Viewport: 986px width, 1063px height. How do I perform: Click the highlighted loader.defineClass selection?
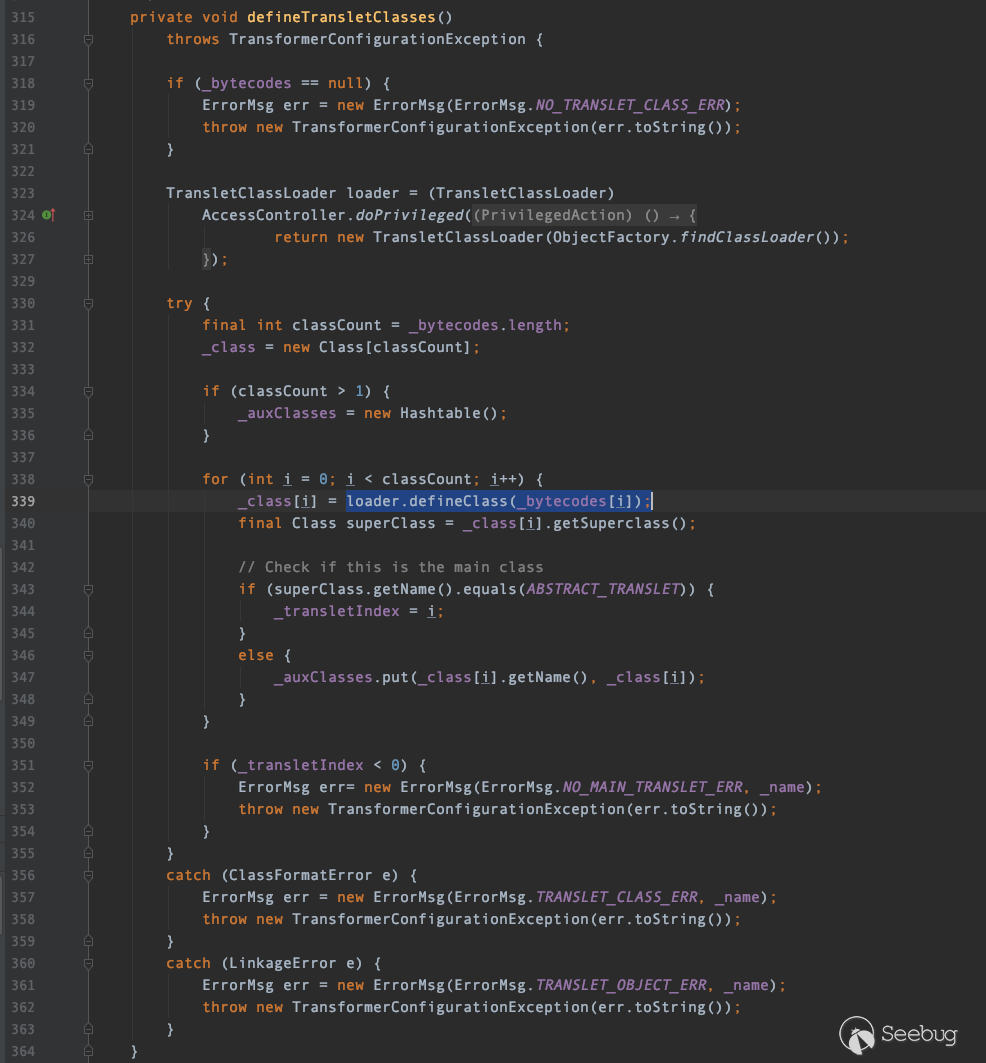tap(498, 501)
